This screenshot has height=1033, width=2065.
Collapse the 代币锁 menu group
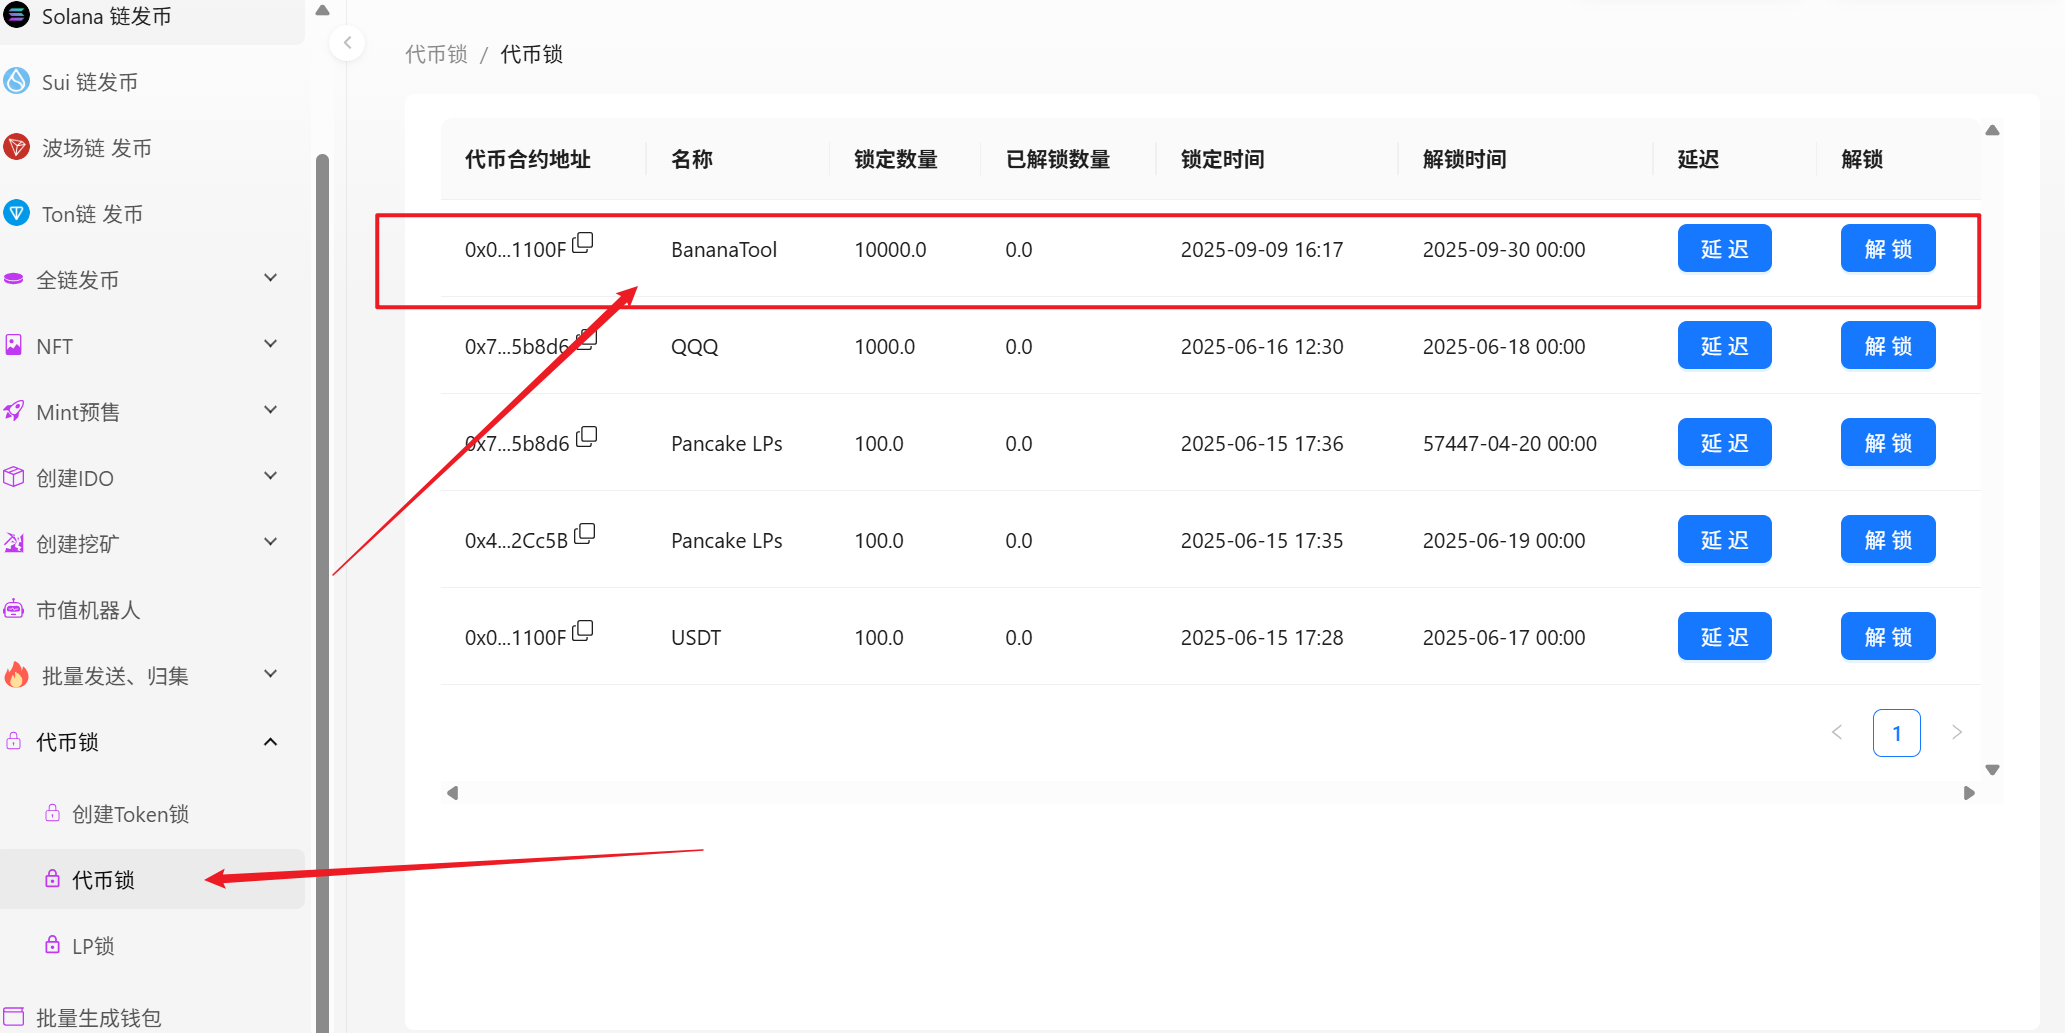(270, 742)
